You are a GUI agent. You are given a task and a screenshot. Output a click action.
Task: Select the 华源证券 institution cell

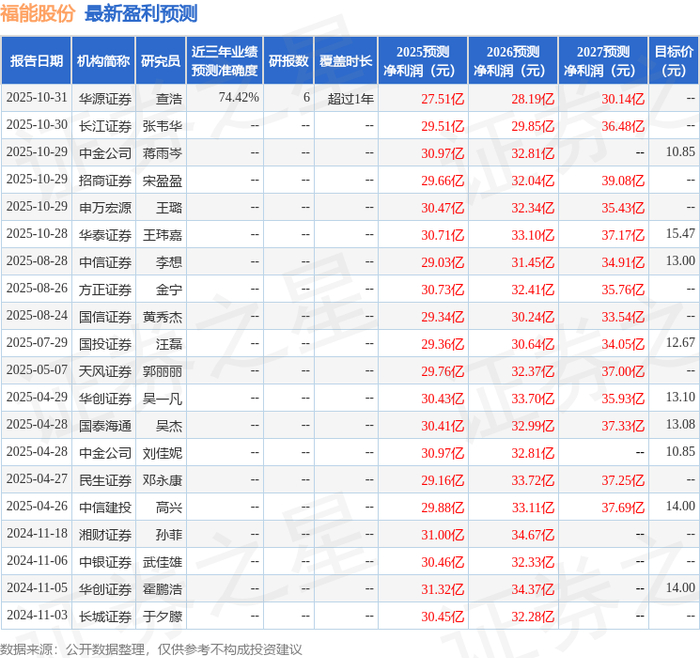(x=105, y=99)
